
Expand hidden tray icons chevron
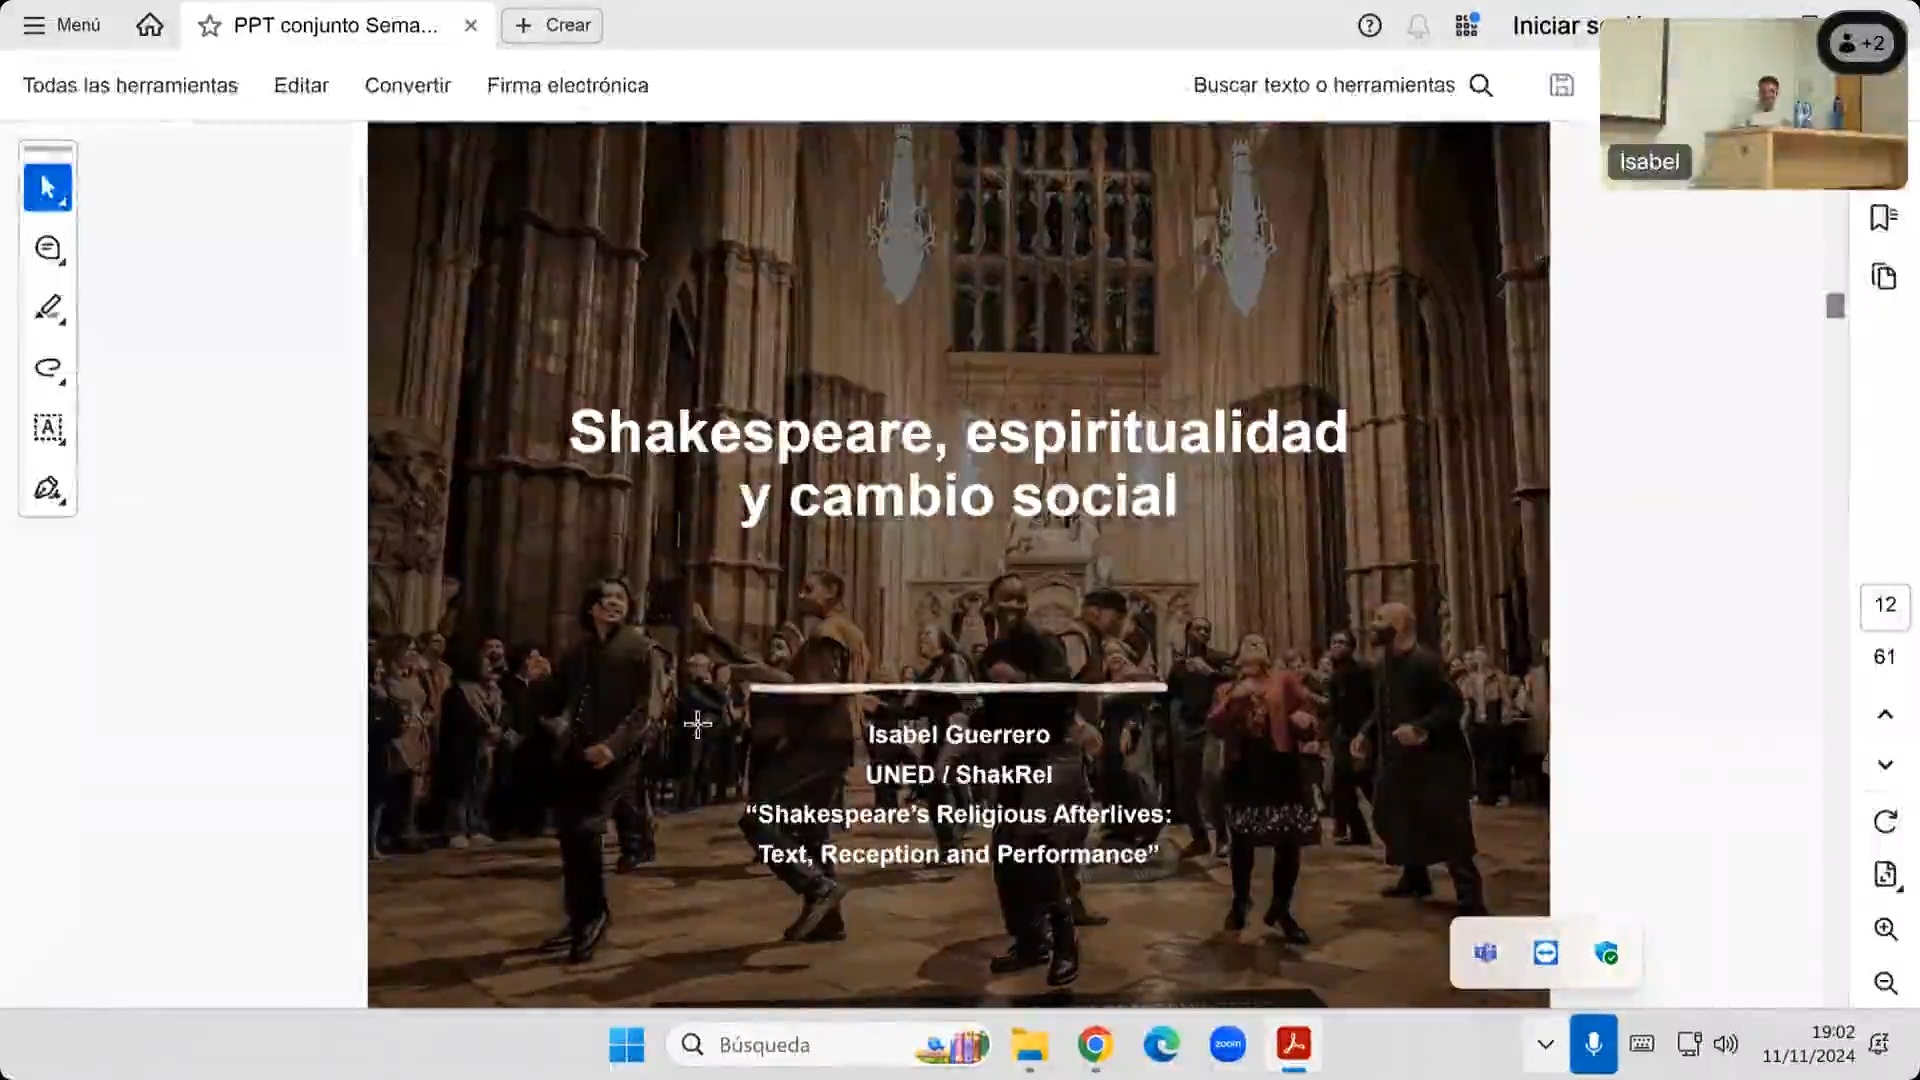1545,1045
